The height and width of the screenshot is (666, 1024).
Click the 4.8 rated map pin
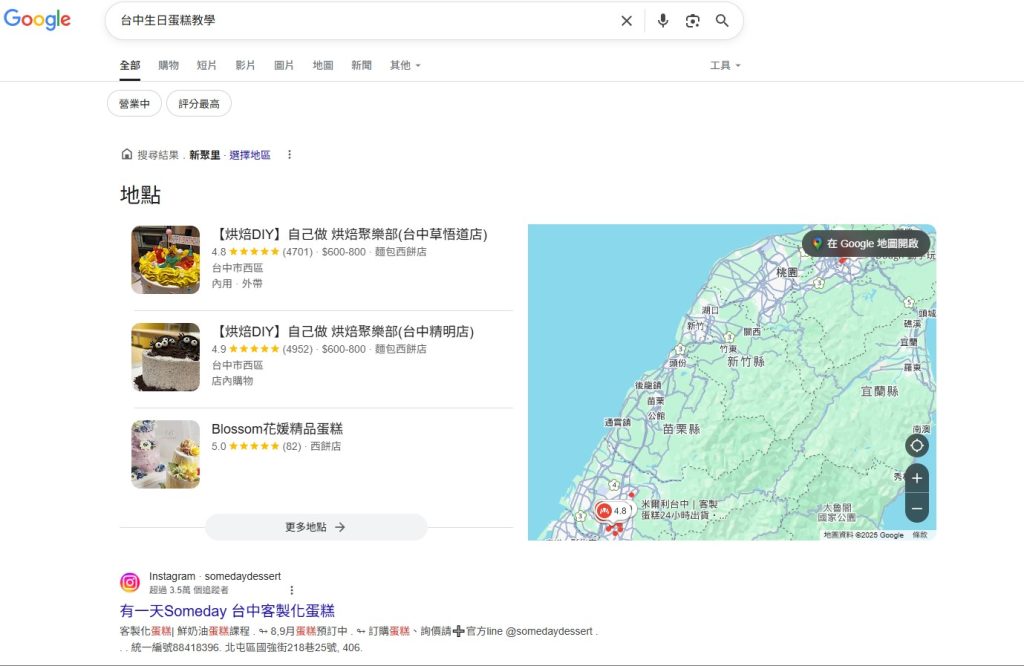pos(613,511)
